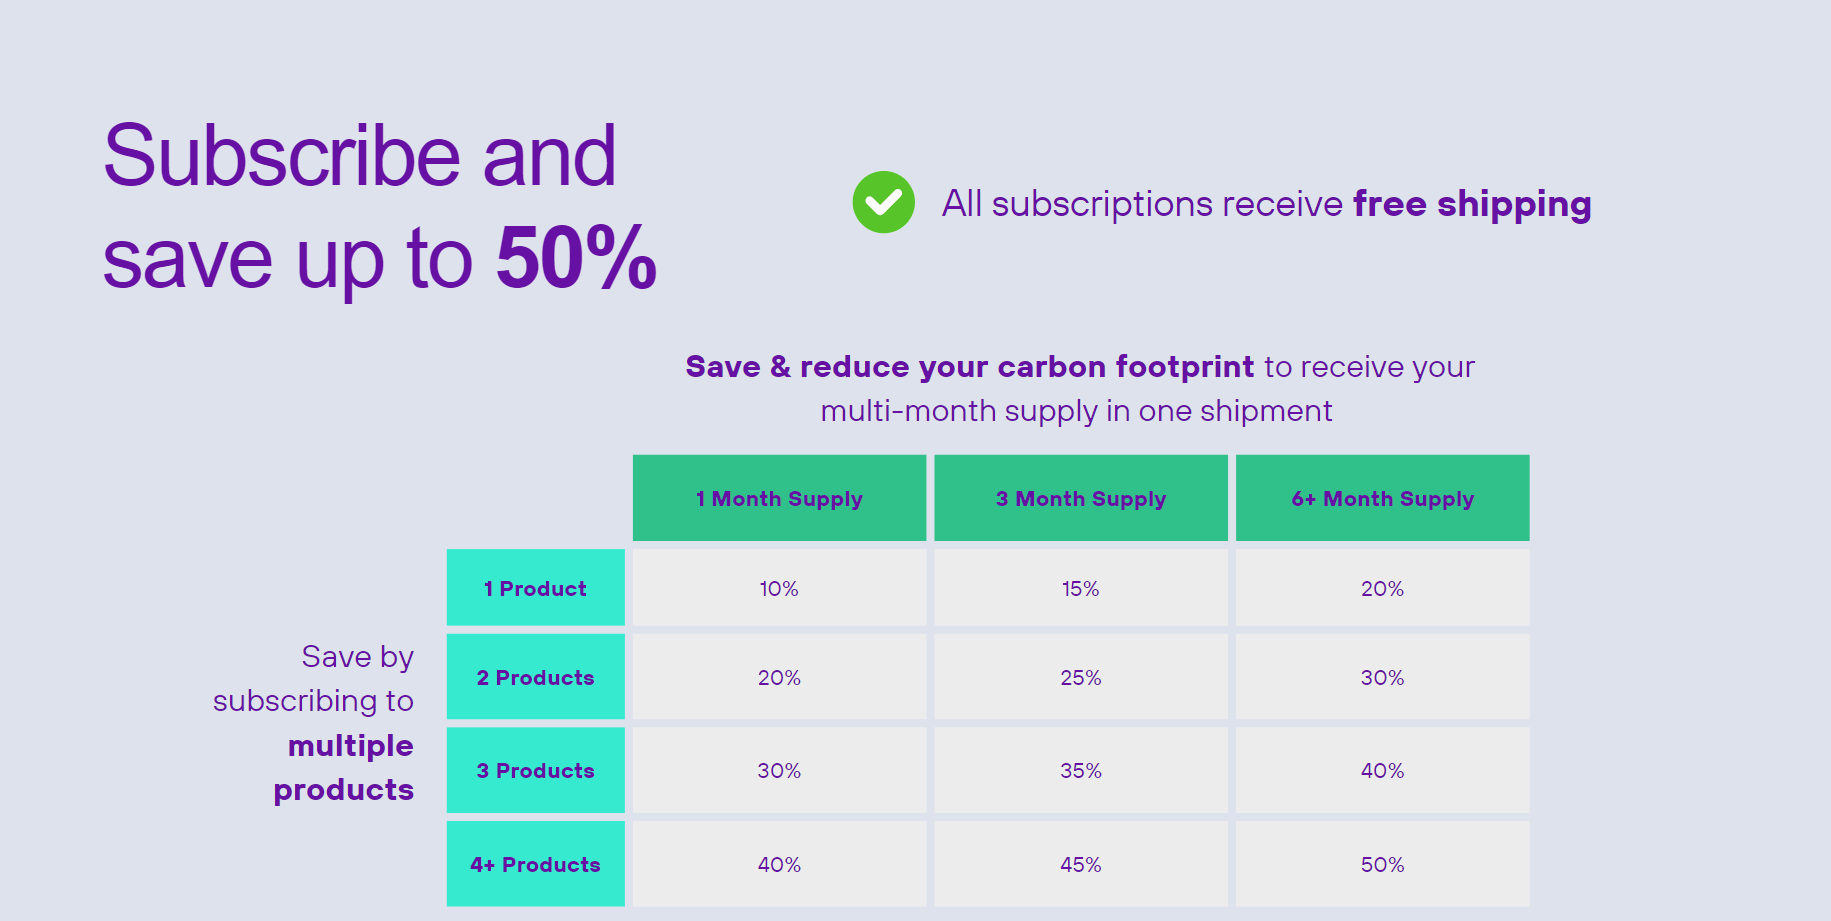Click the green checkmark icon
This screenshot has width=1831, height=921.
(883, 202)
